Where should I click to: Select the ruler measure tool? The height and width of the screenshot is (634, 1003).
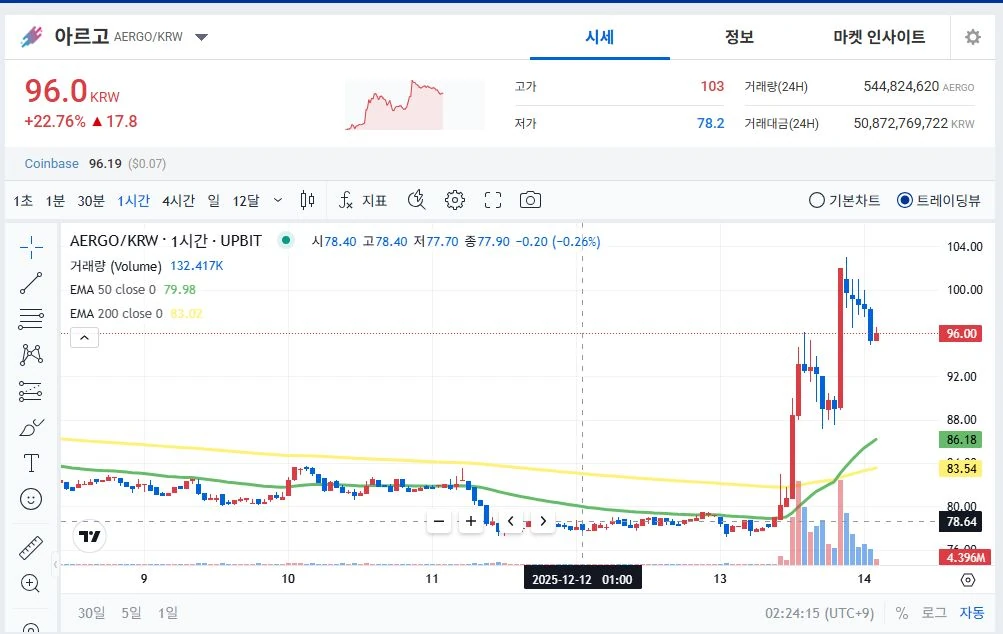pos(31,548)
